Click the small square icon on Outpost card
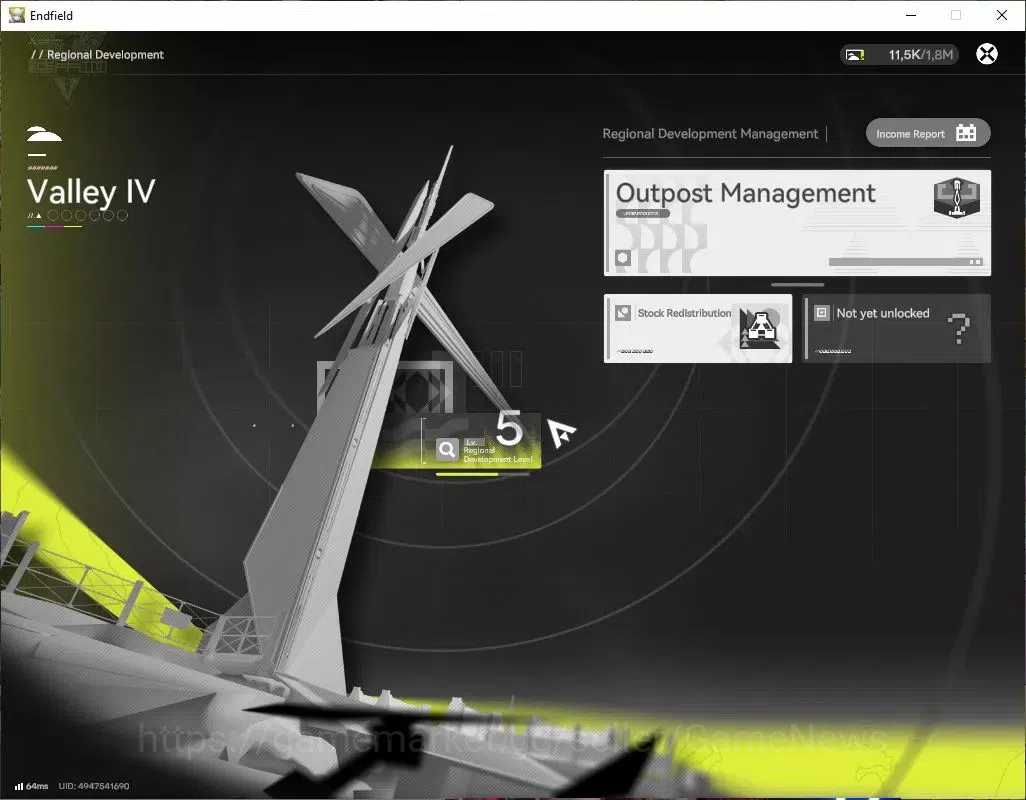The image size is (1026, 800). [622, 258]
